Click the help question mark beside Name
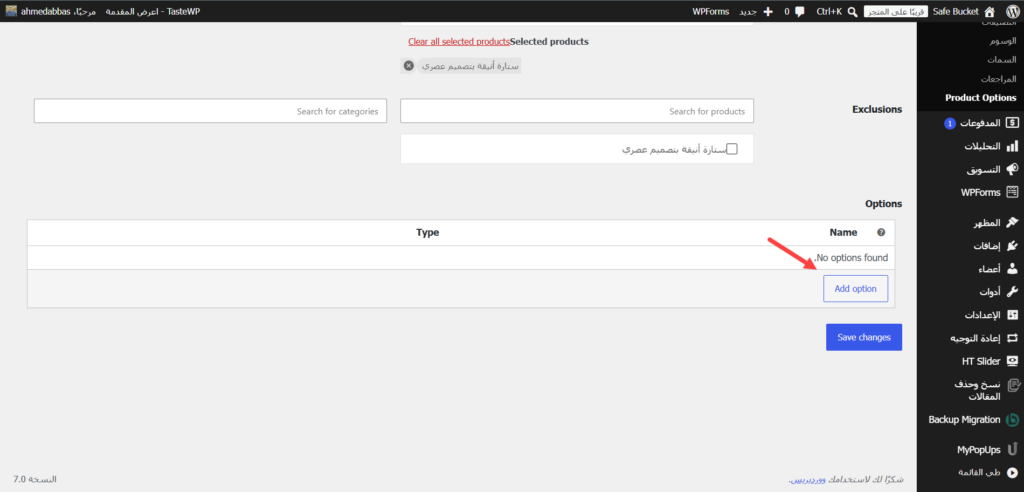1024x492 pixels. [x=881, y=233]
